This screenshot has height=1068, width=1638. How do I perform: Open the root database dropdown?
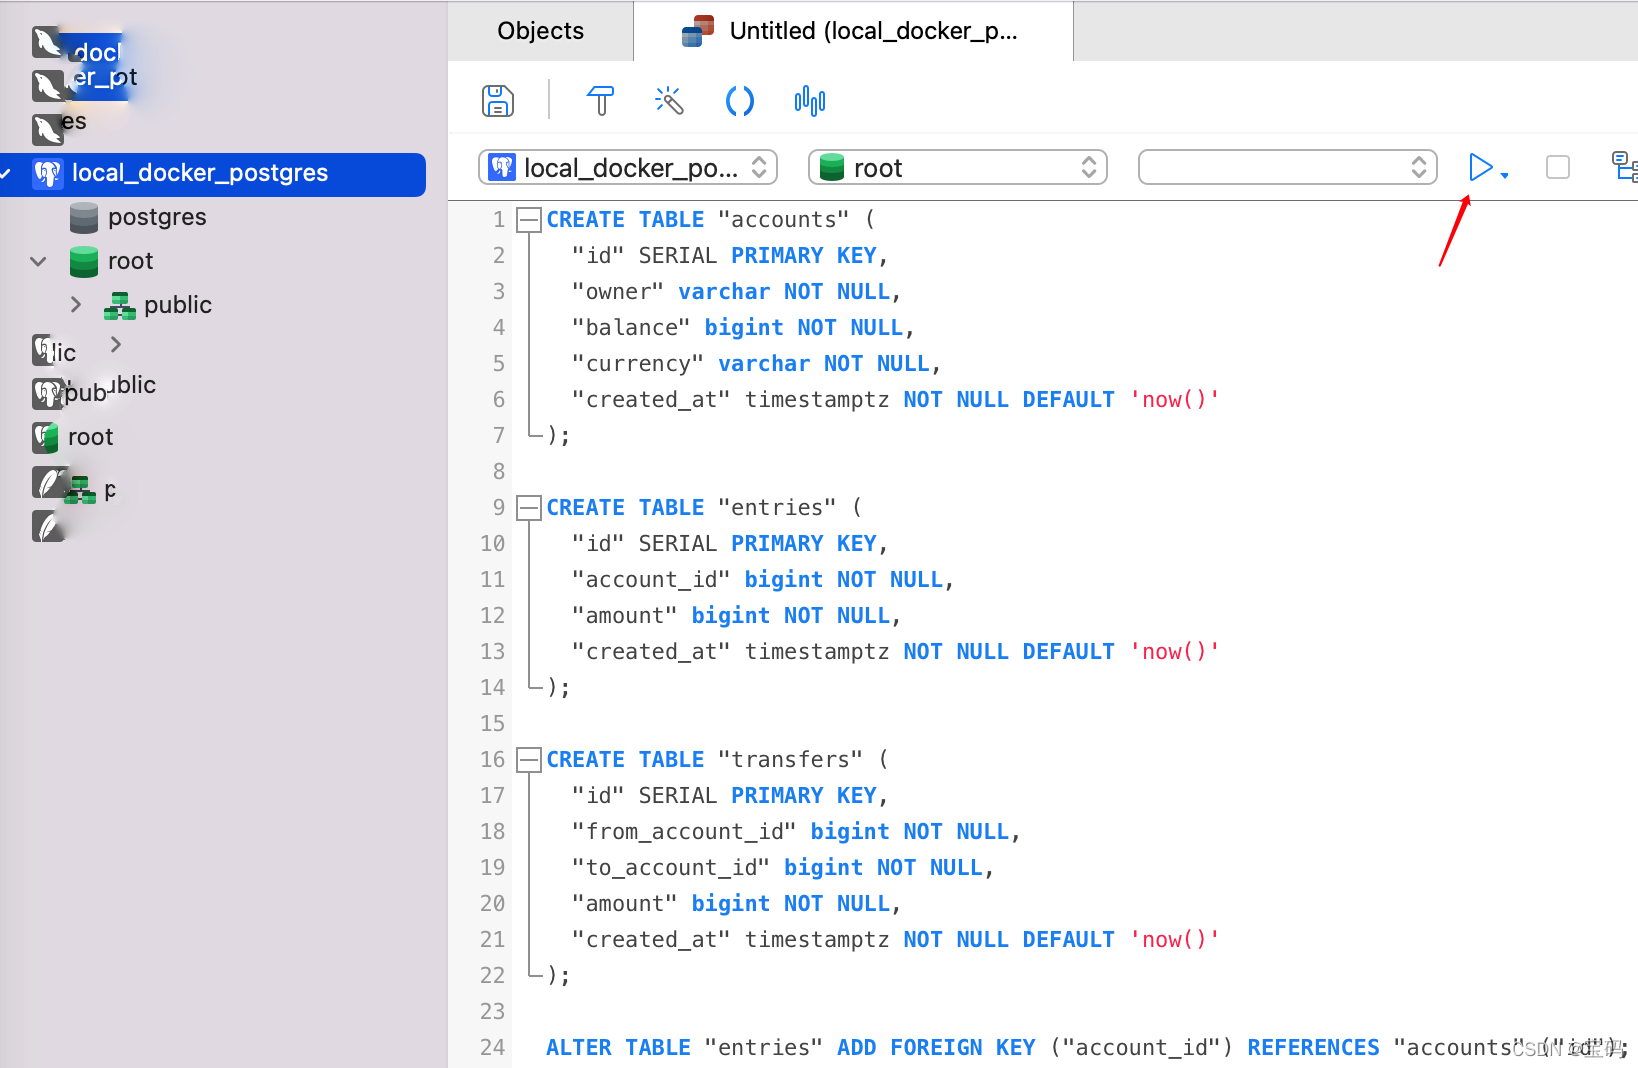click(x=958, y=168)
